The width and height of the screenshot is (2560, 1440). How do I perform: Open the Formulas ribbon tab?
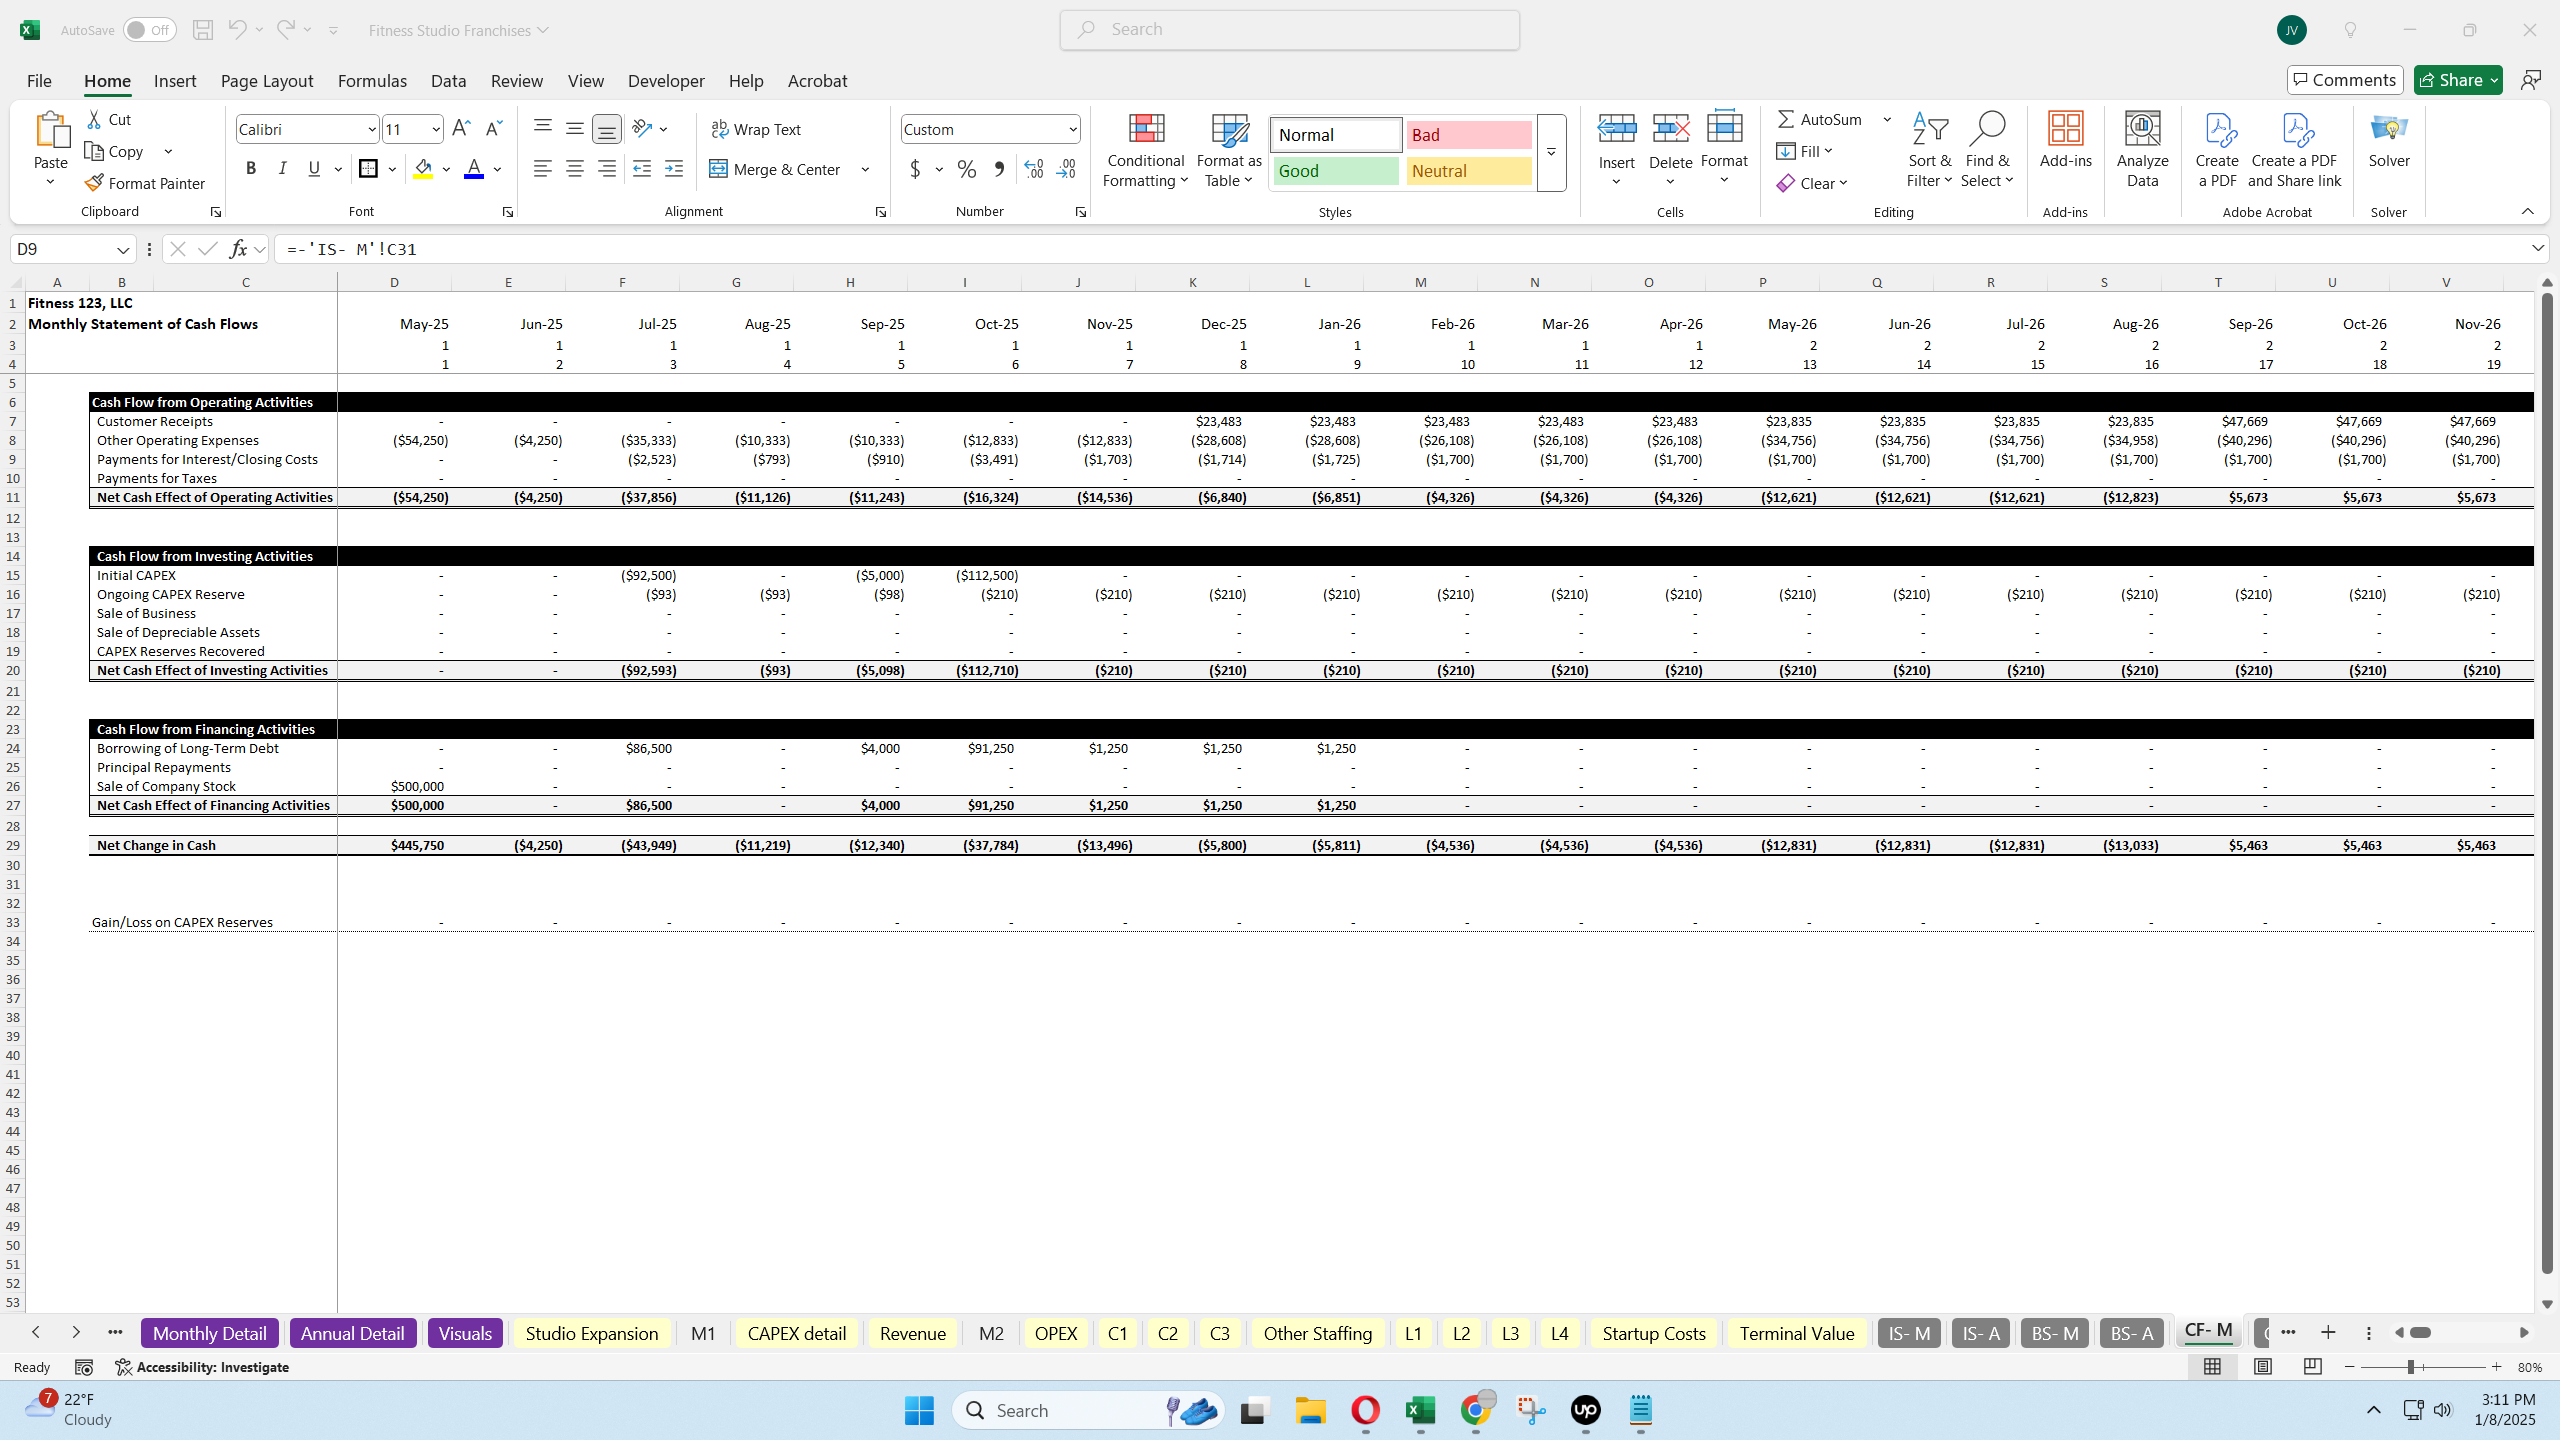[372, 81]
